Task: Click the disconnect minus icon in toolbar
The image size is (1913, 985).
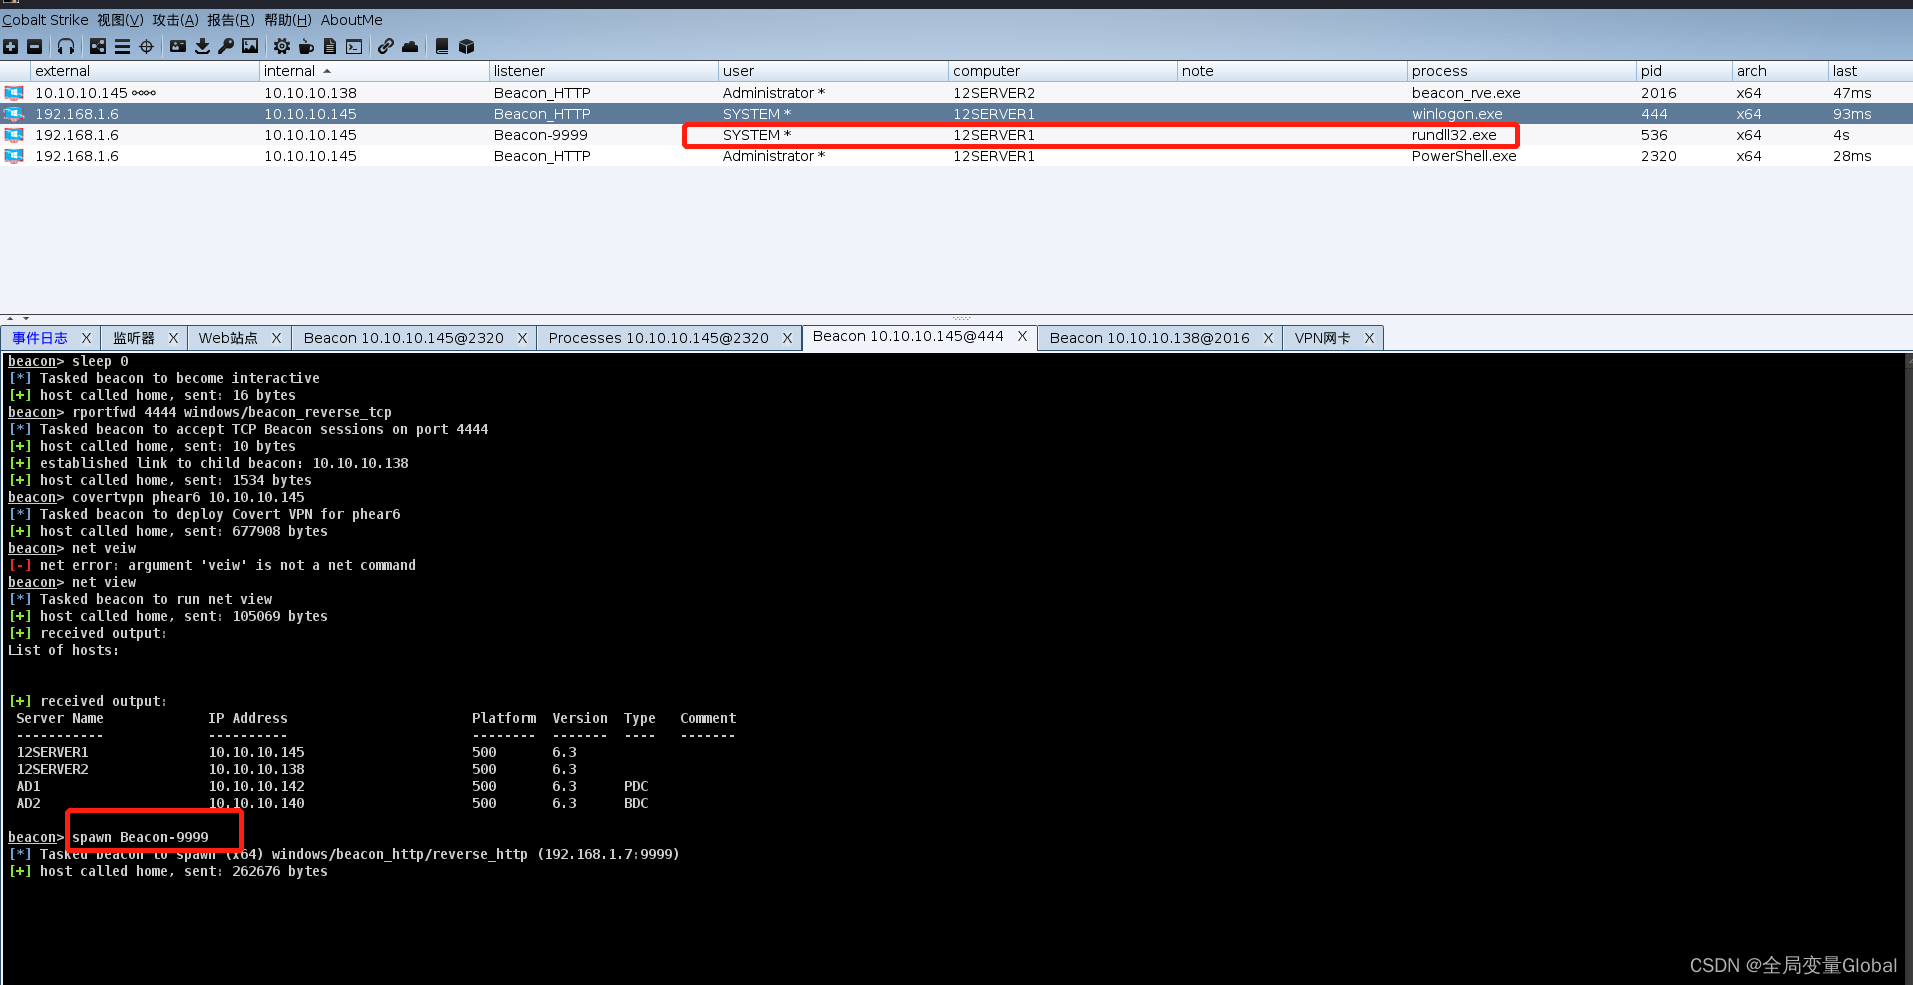Action: [35, 46]
